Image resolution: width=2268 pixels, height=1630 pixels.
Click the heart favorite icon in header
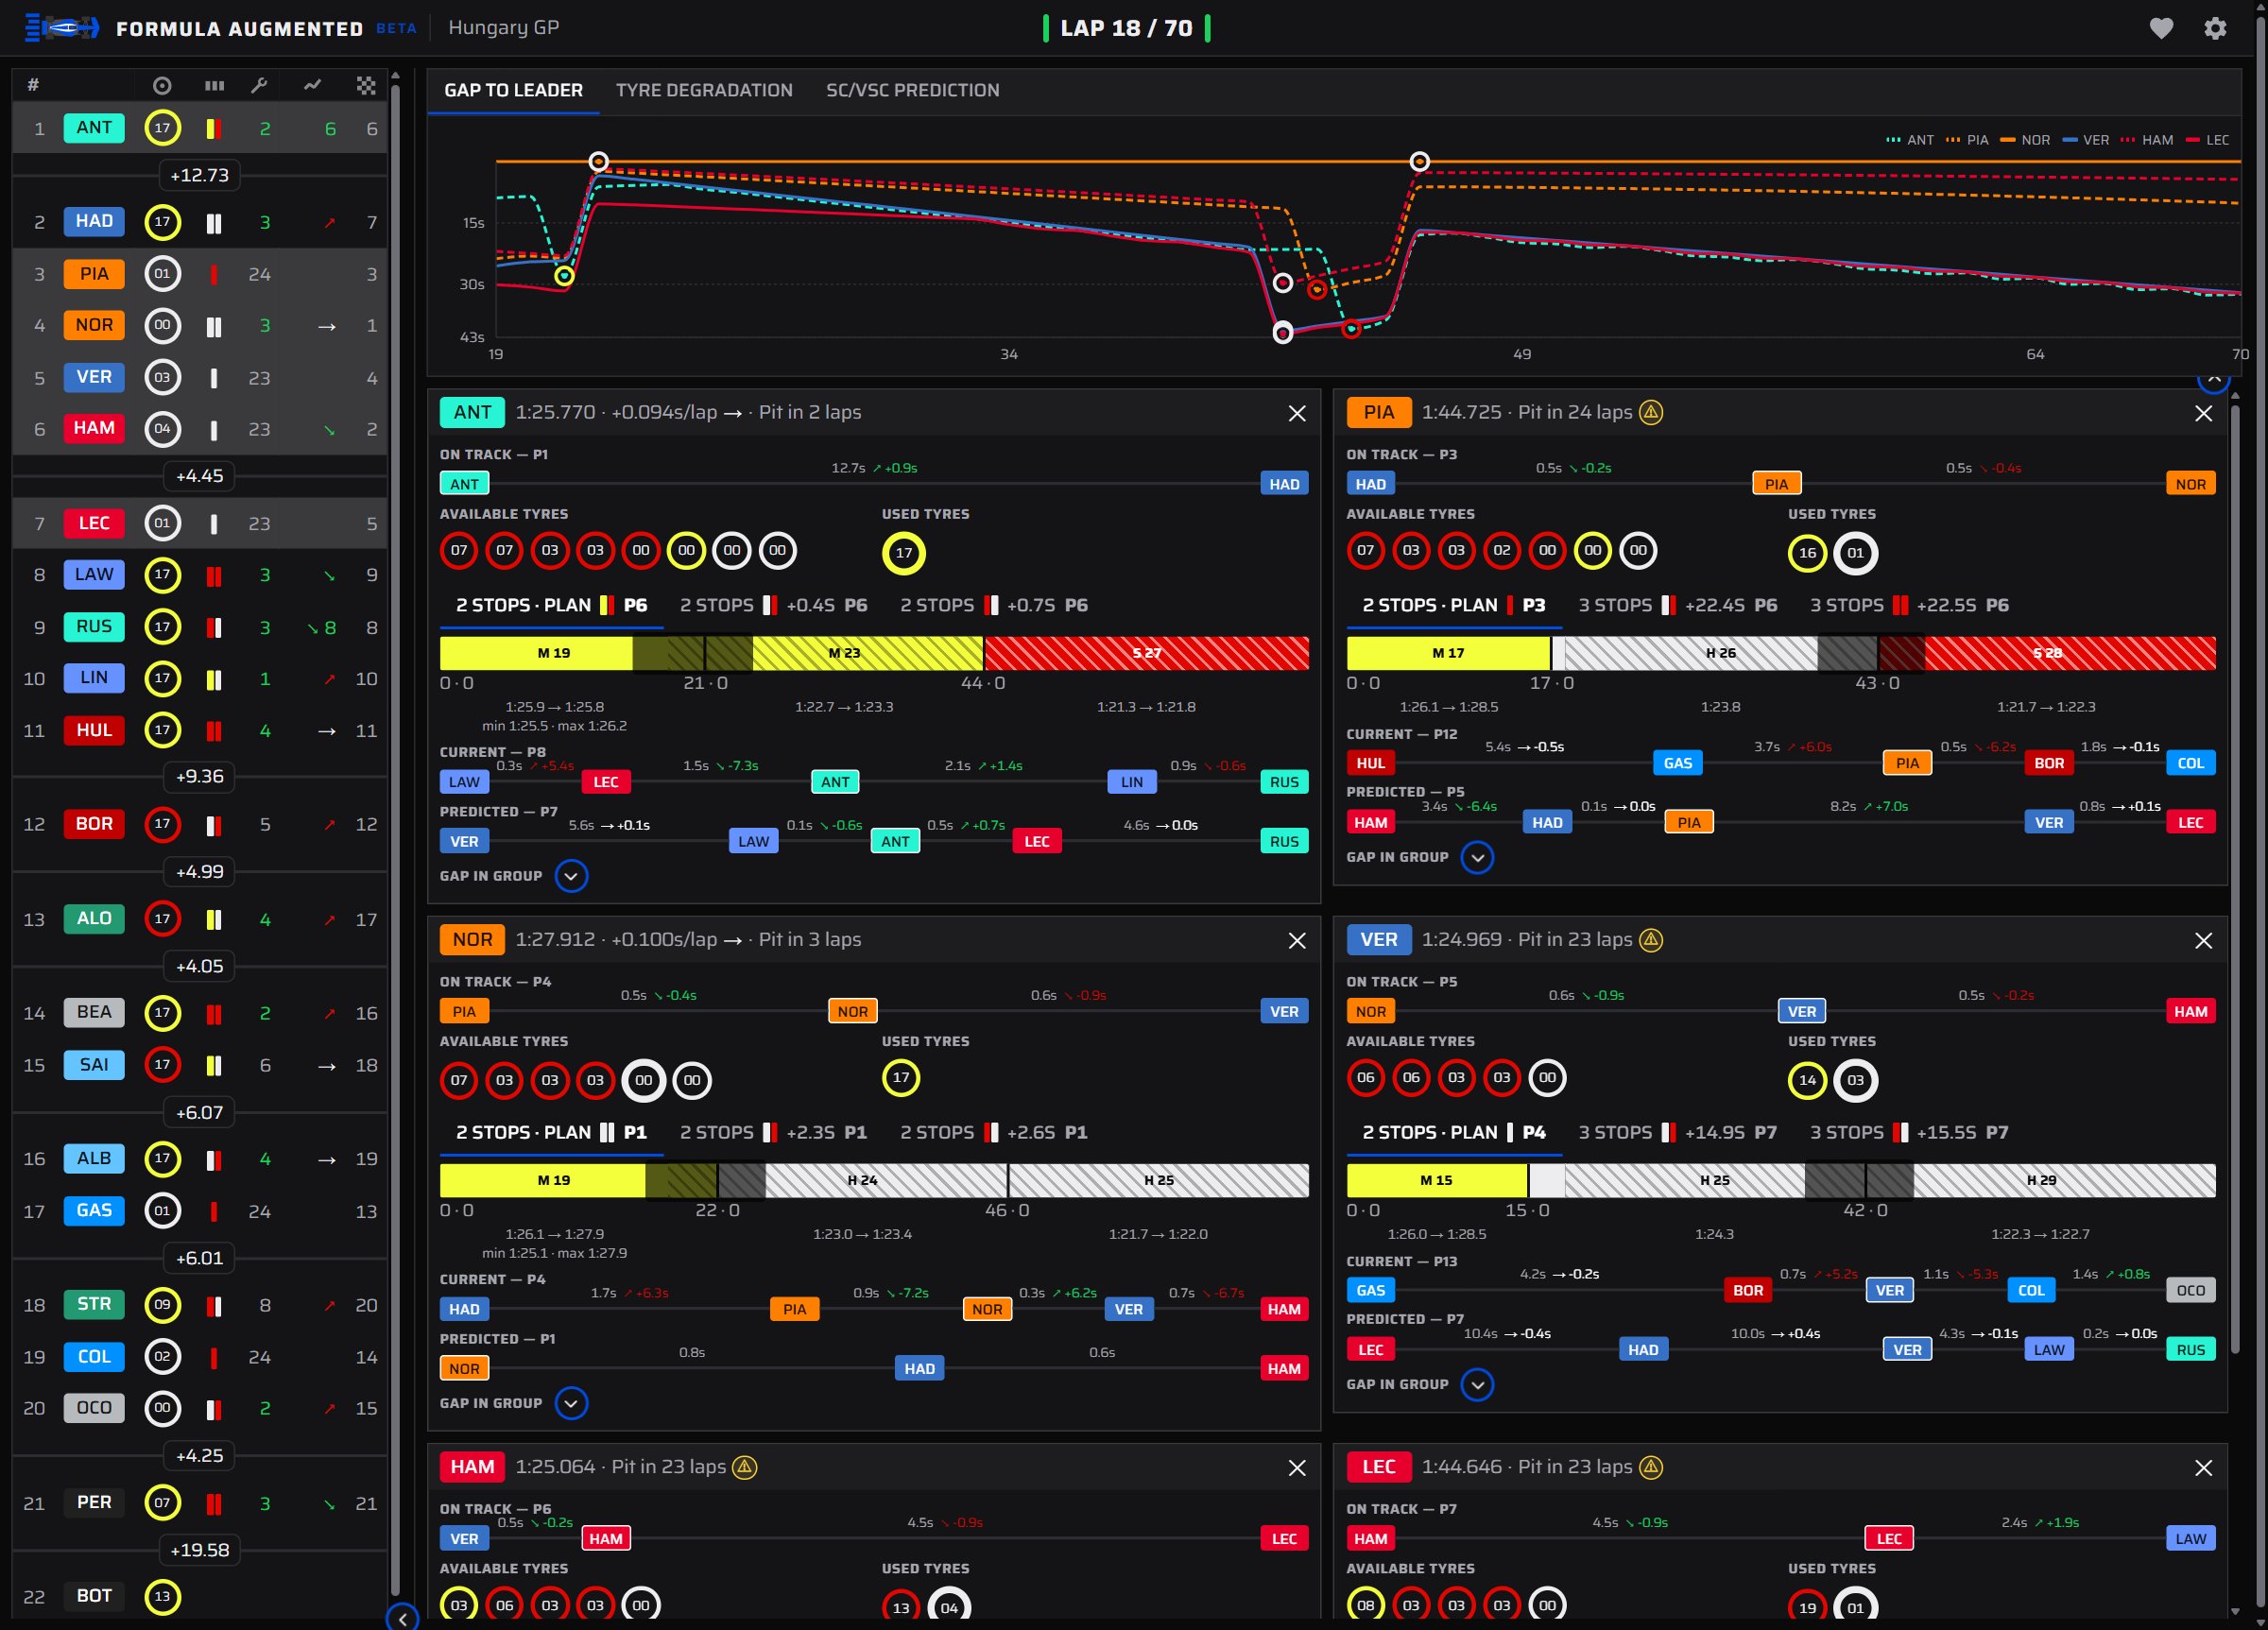(2161, 28)
